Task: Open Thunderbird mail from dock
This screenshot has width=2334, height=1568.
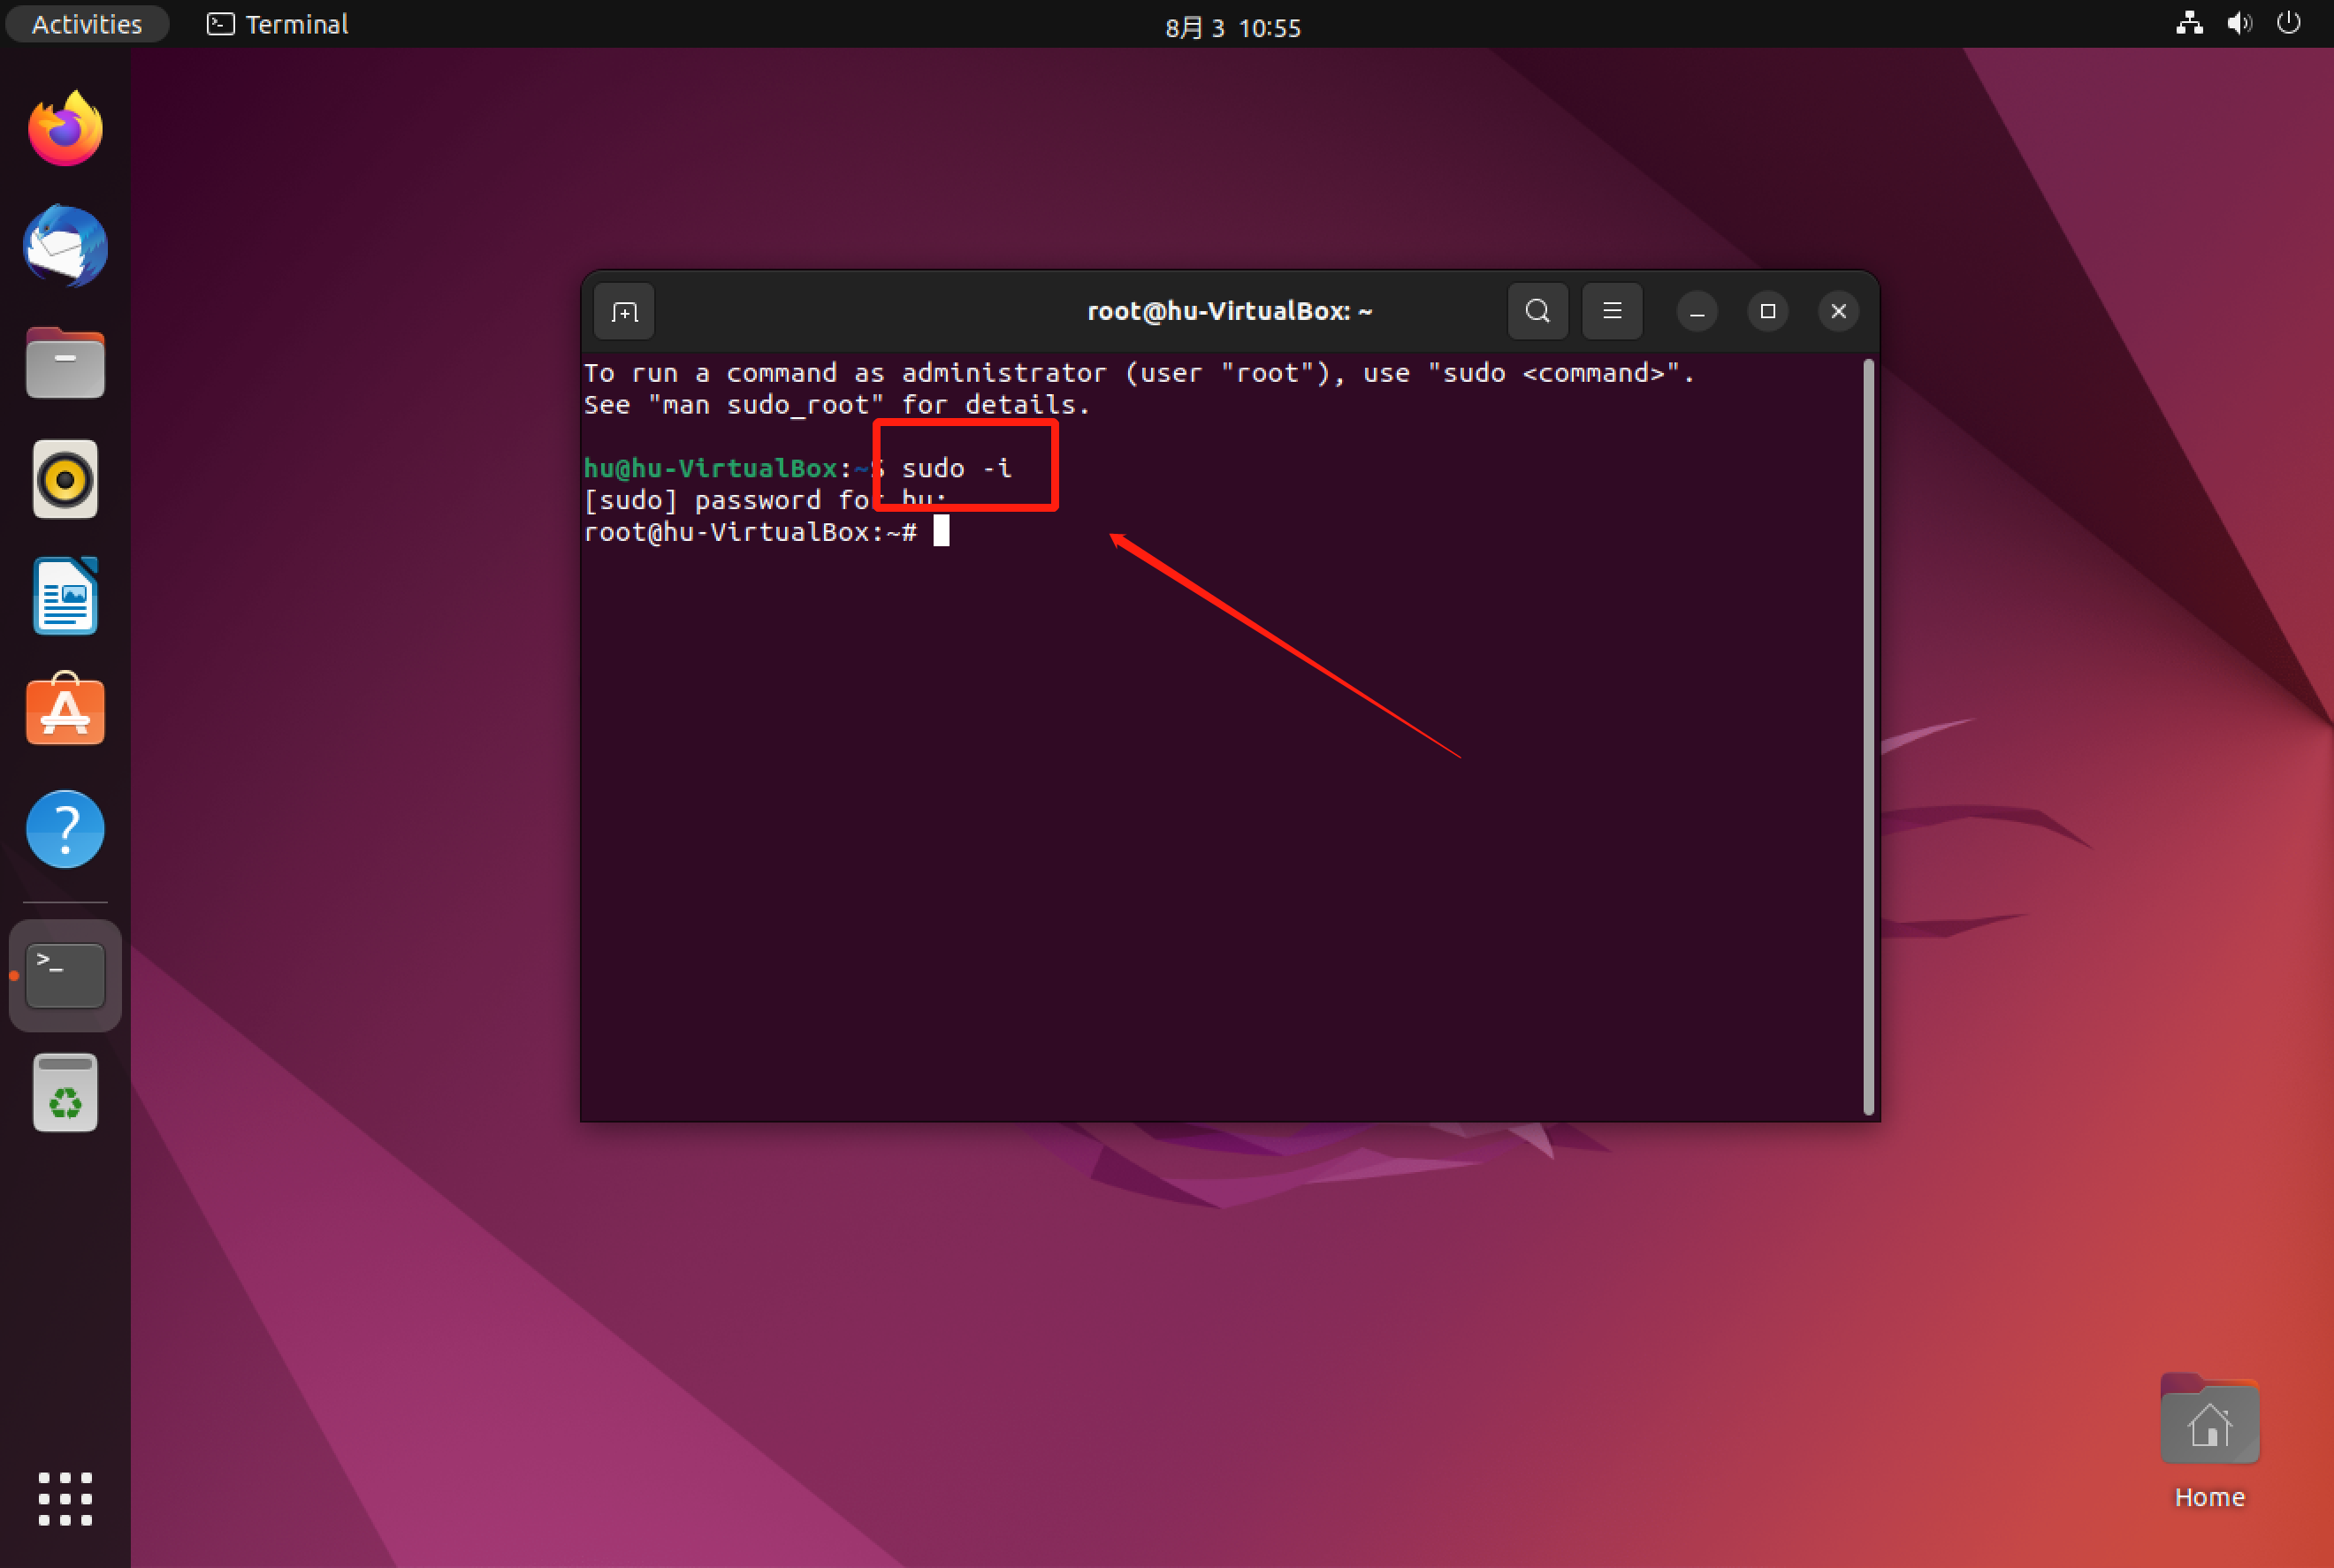Action: point(65,247)
